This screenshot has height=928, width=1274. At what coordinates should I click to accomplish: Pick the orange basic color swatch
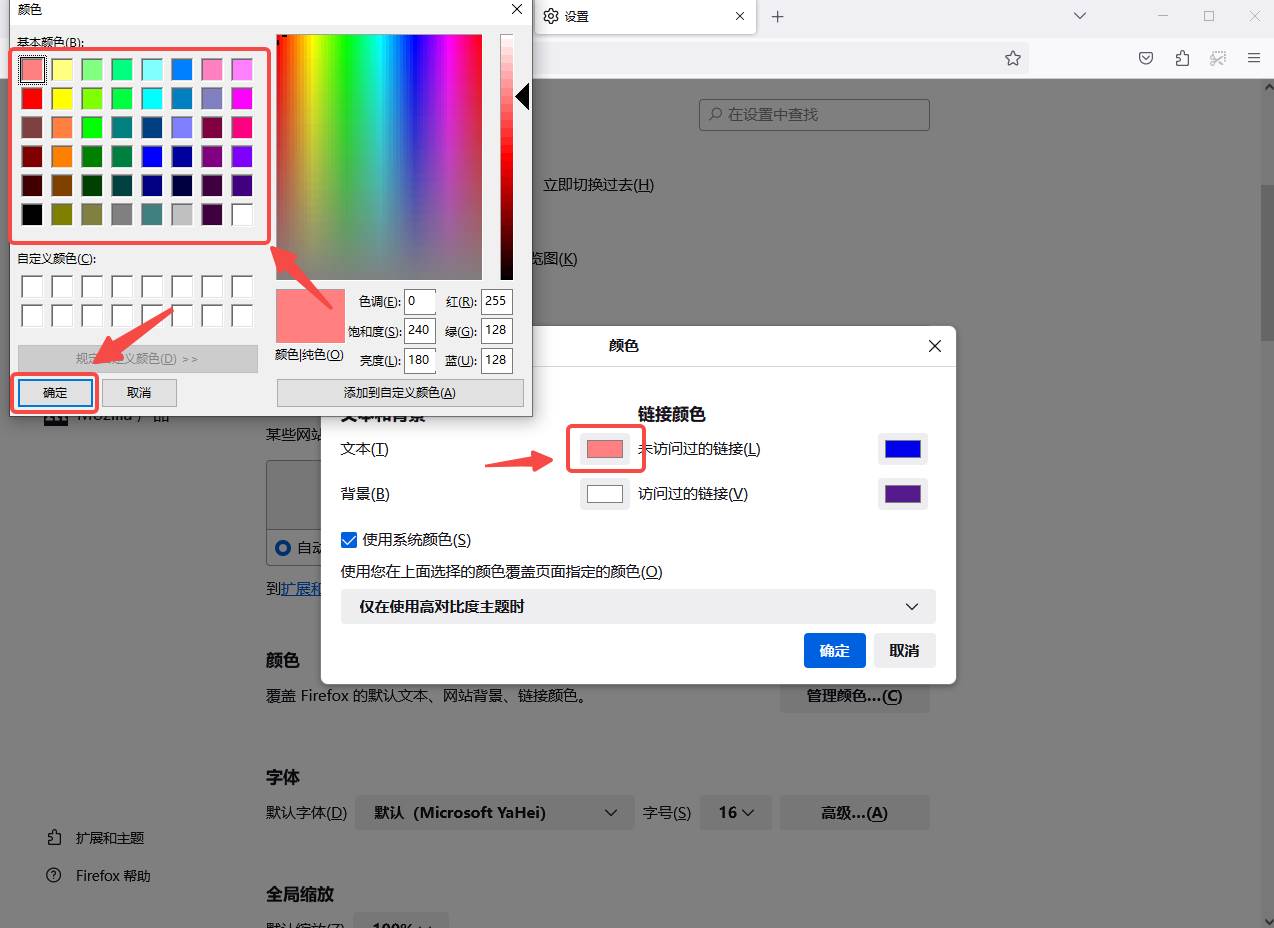coord(62,156)
